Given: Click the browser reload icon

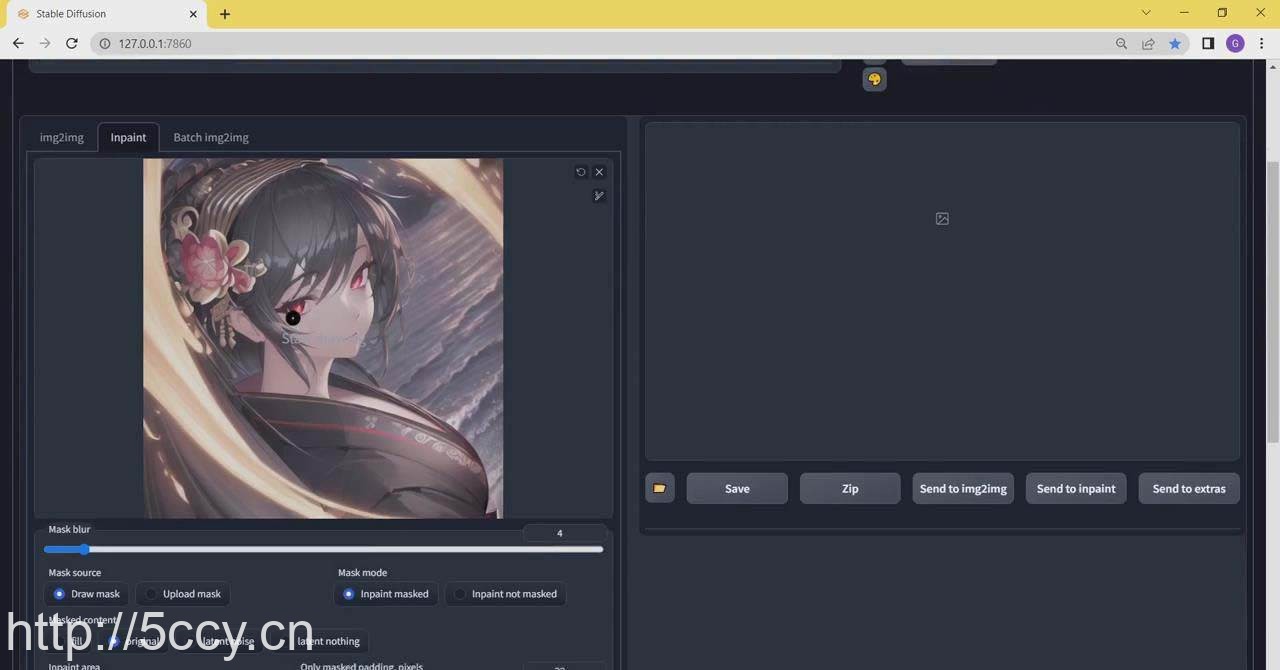Looking at the screenshot, I should pyautogui.click(x=72, y=43).
